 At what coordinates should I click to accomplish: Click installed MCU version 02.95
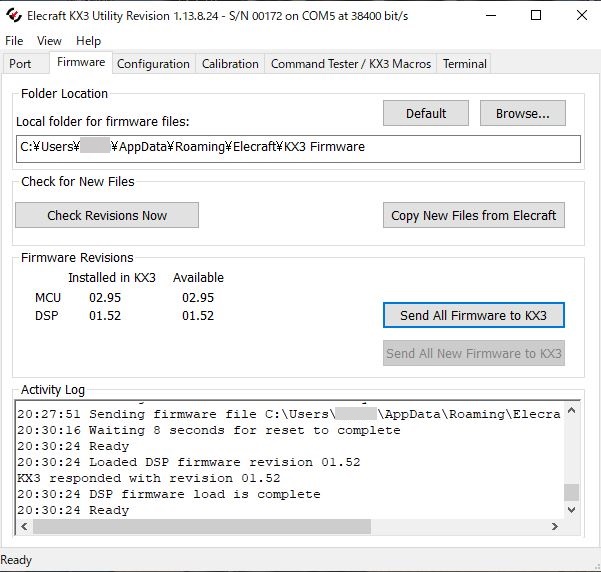click(105, 298)
